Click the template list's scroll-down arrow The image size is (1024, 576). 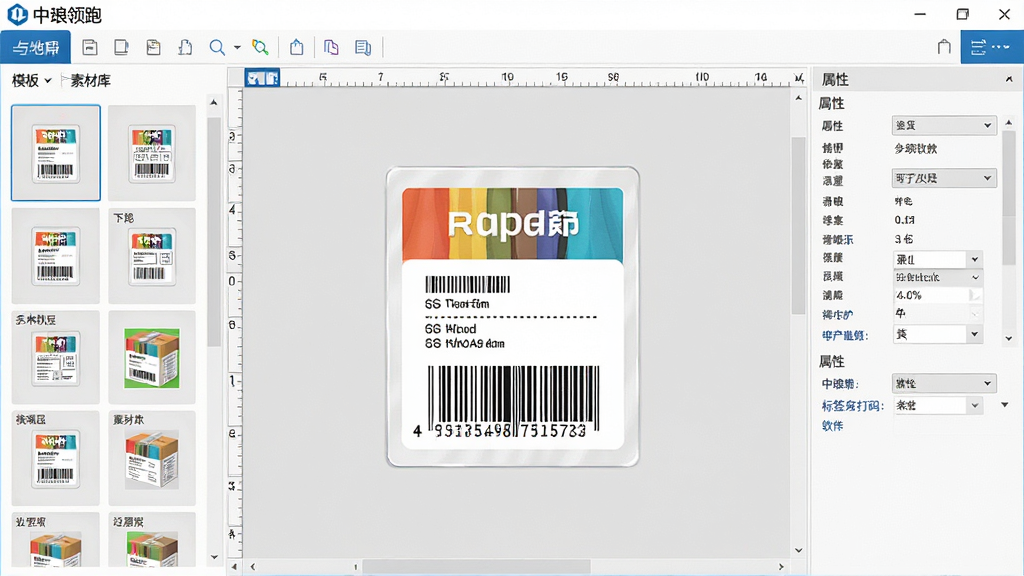[214, 557]
